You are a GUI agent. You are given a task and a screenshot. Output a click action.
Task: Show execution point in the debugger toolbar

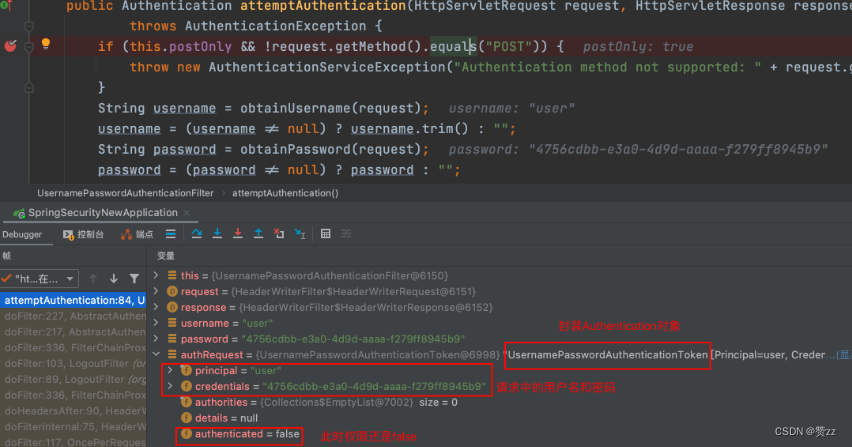(x=171, y=234)
